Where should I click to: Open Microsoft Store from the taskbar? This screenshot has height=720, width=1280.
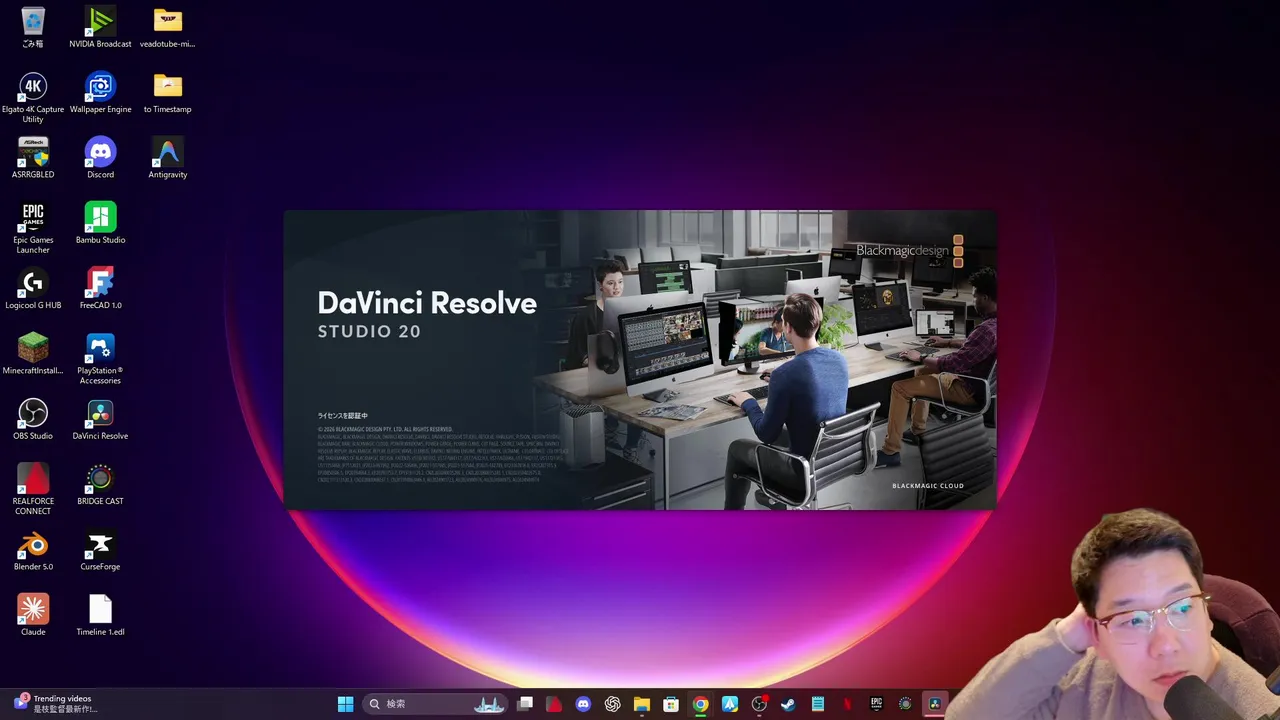click(671, 704)
